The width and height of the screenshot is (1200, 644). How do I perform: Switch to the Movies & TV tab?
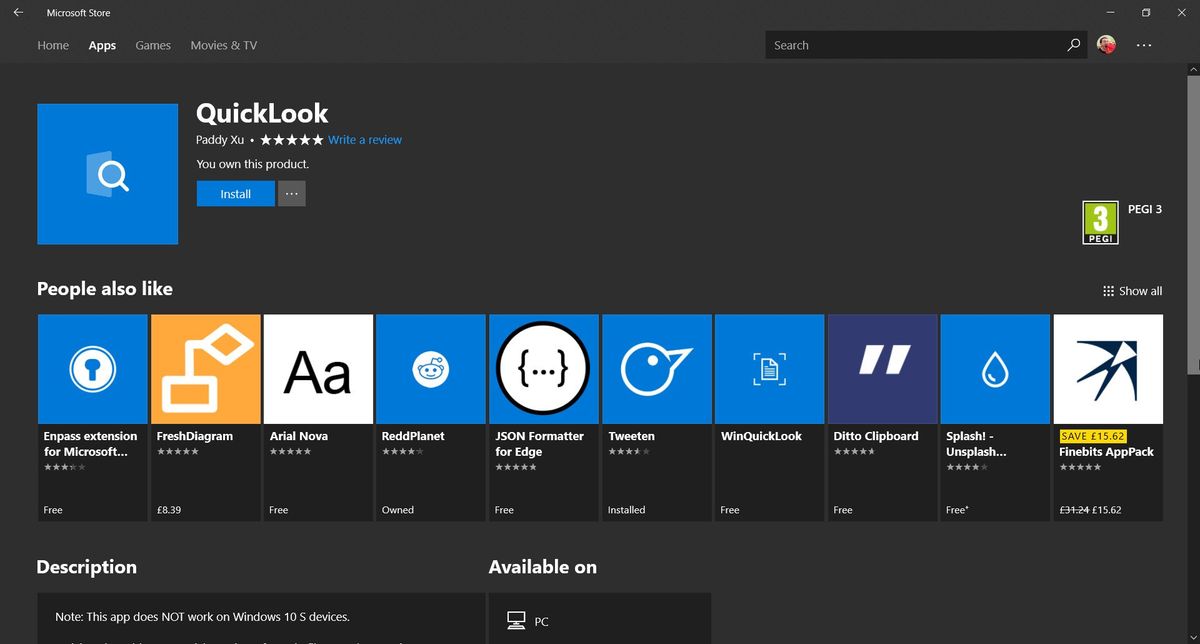click(x=223, y=45)
